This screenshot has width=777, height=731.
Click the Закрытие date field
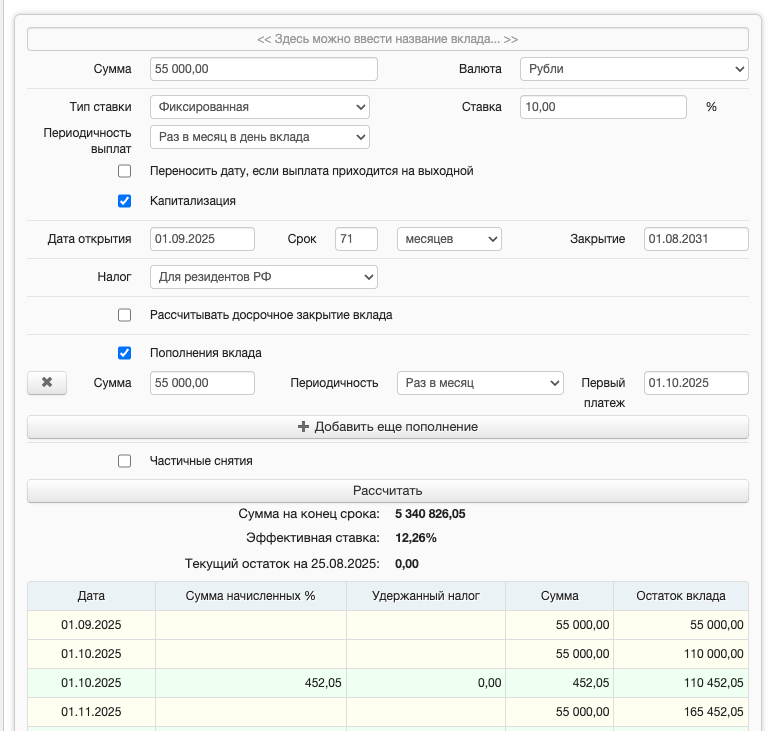(x=696, y=239)
